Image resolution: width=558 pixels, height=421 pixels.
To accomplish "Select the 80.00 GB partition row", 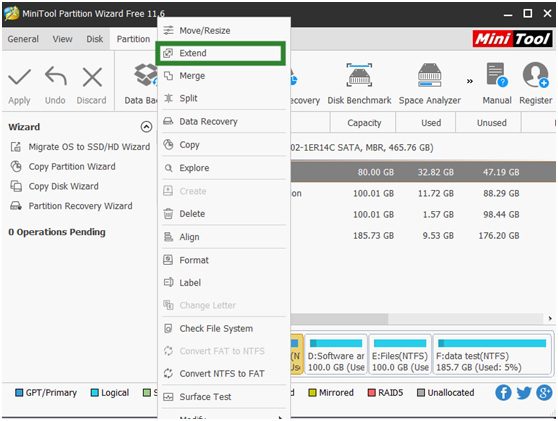I will (423, 172).
